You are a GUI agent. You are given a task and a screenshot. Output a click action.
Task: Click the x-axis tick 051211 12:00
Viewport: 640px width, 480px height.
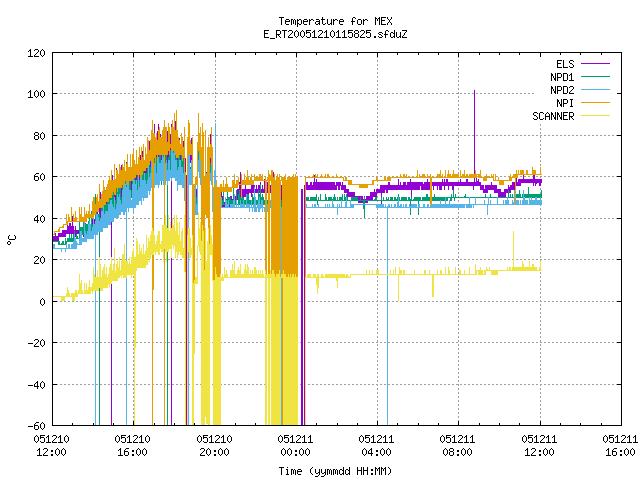pos(539,446)
